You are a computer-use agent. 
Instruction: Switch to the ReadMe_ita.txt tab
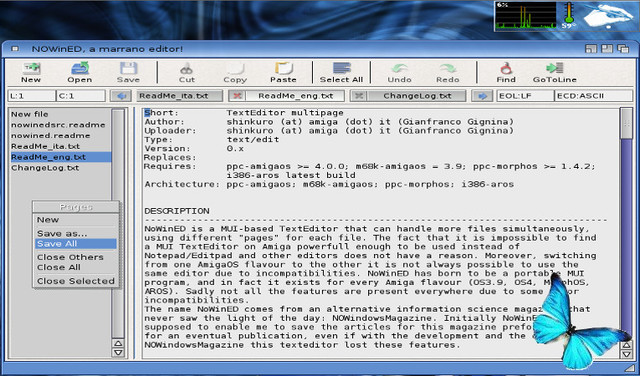179,96
